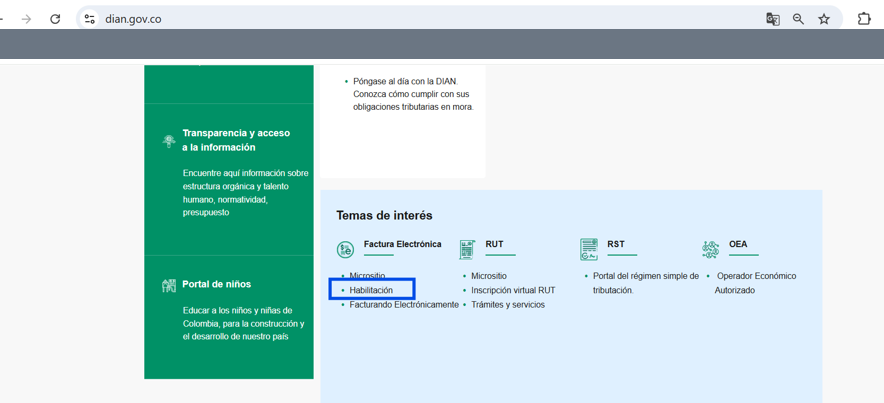Click the RUT document icon

click(466, 249)
